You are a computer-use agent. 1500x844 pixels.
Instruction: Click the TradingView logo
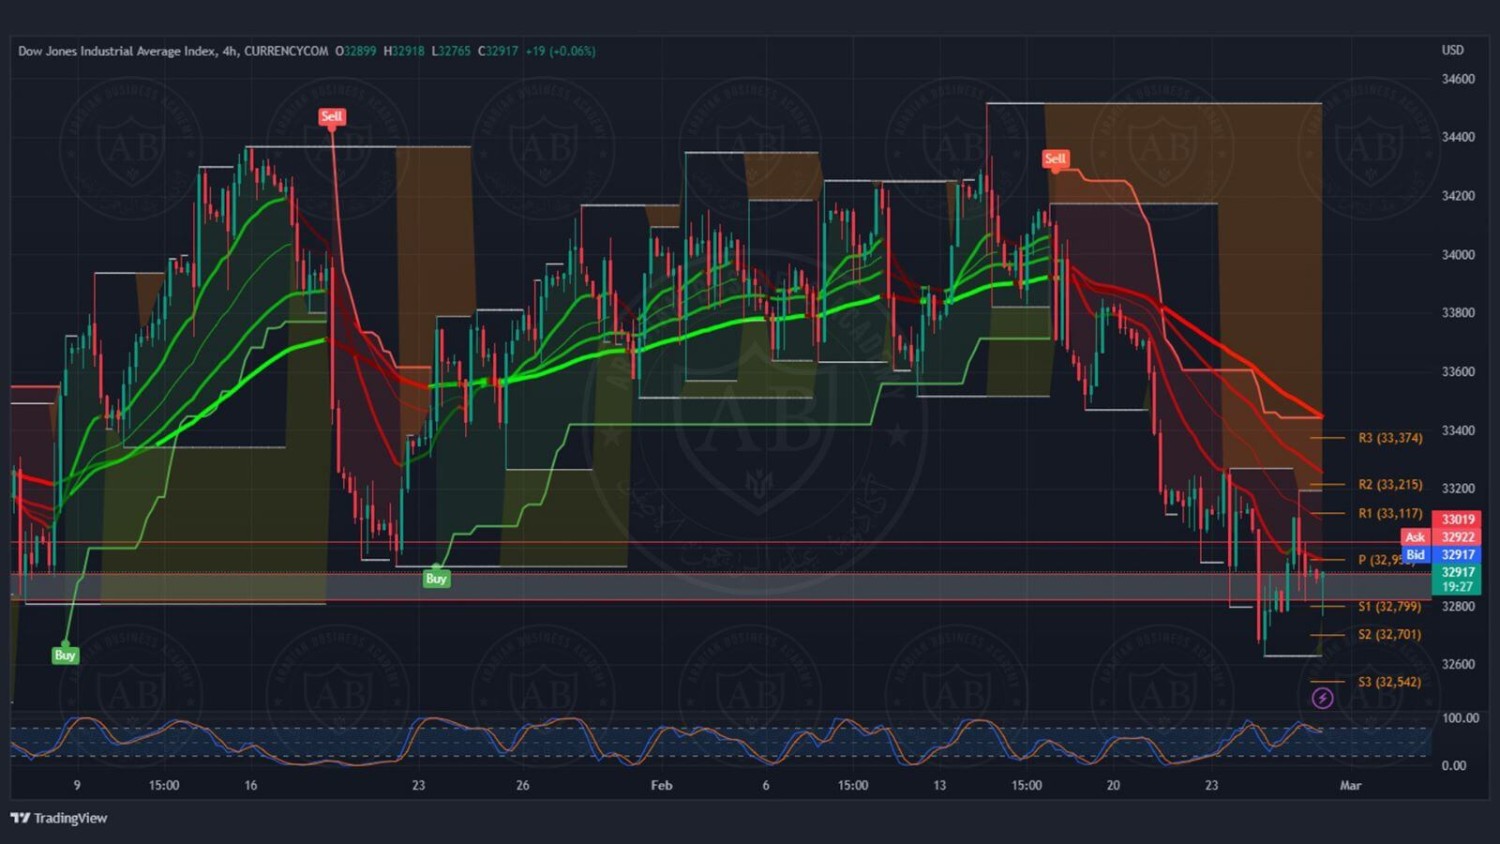[58, 818]
